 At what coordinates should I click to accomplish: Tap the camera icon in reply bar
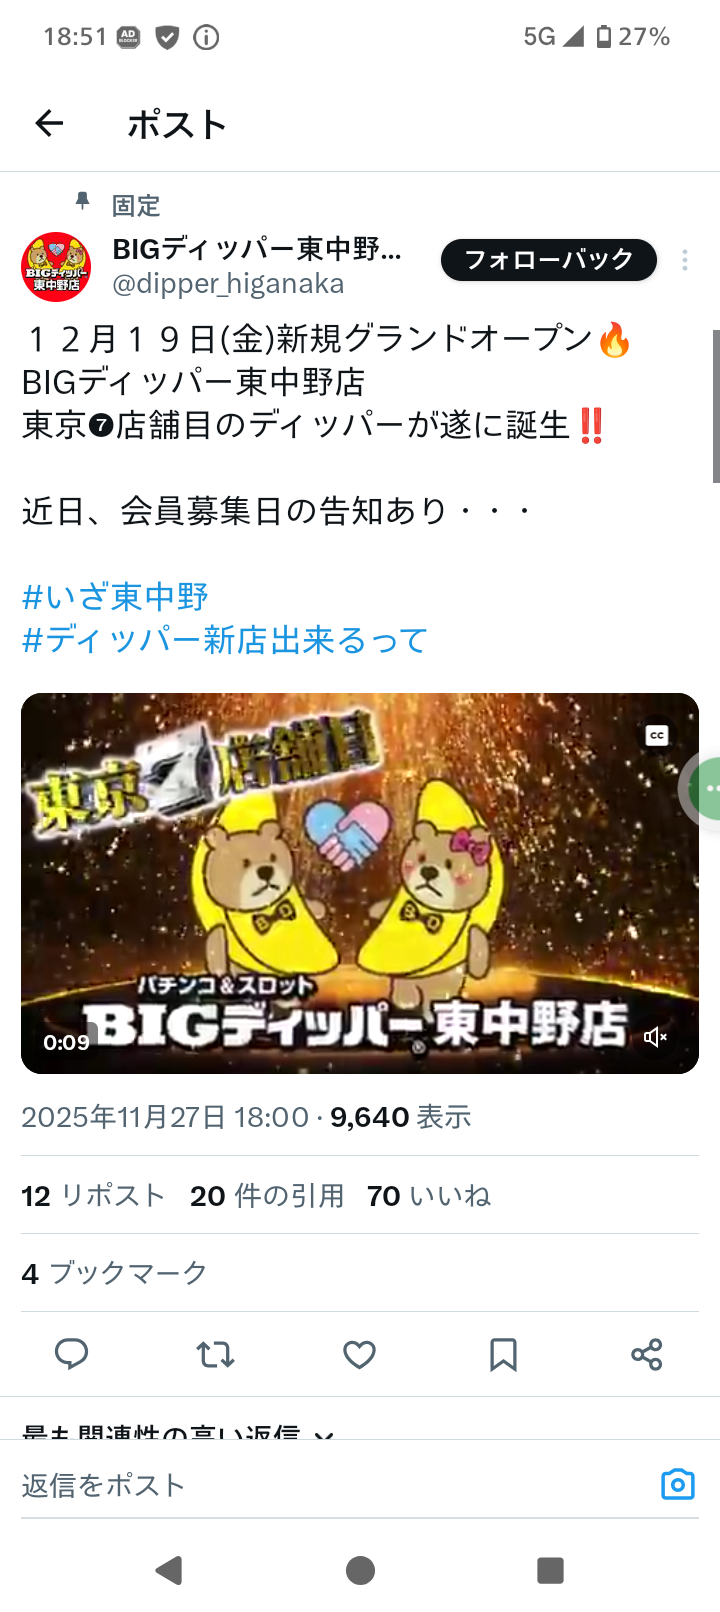point(677,1484)
